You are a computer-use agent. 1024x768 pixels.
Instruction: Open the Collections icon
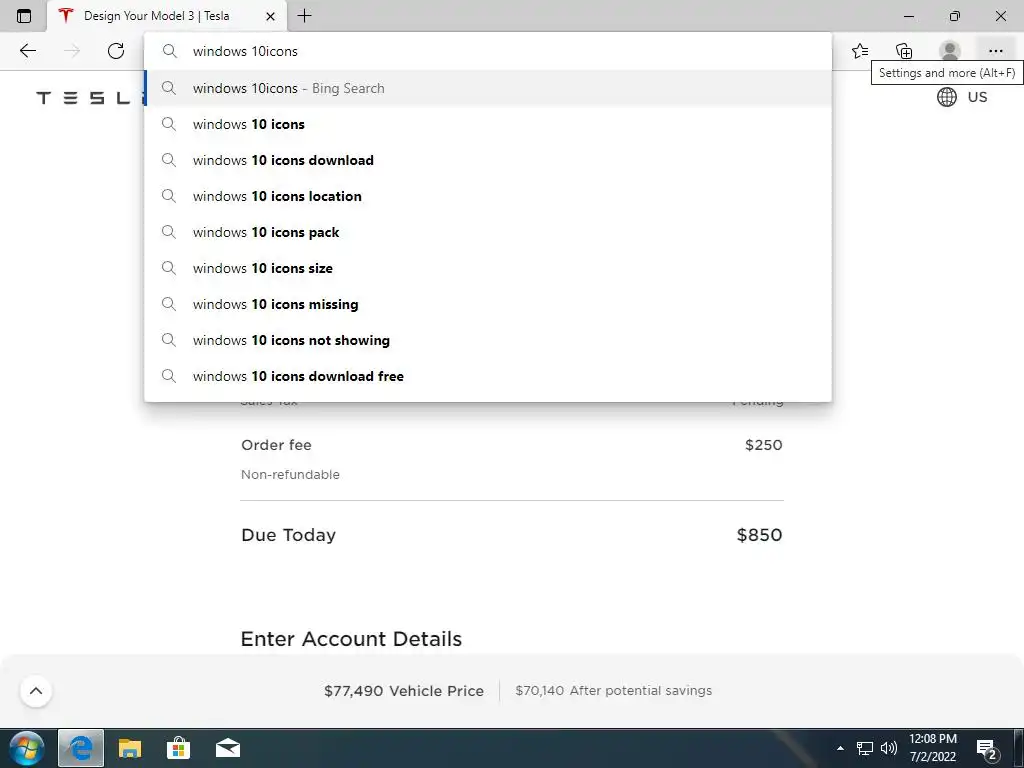904,51
